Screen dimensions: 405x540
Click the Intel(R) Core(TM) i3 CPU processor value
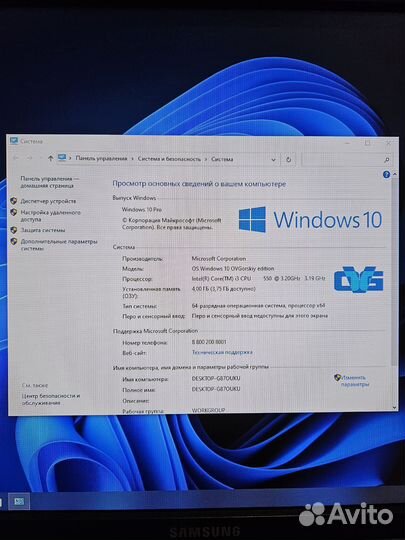[x=258, y=278]
